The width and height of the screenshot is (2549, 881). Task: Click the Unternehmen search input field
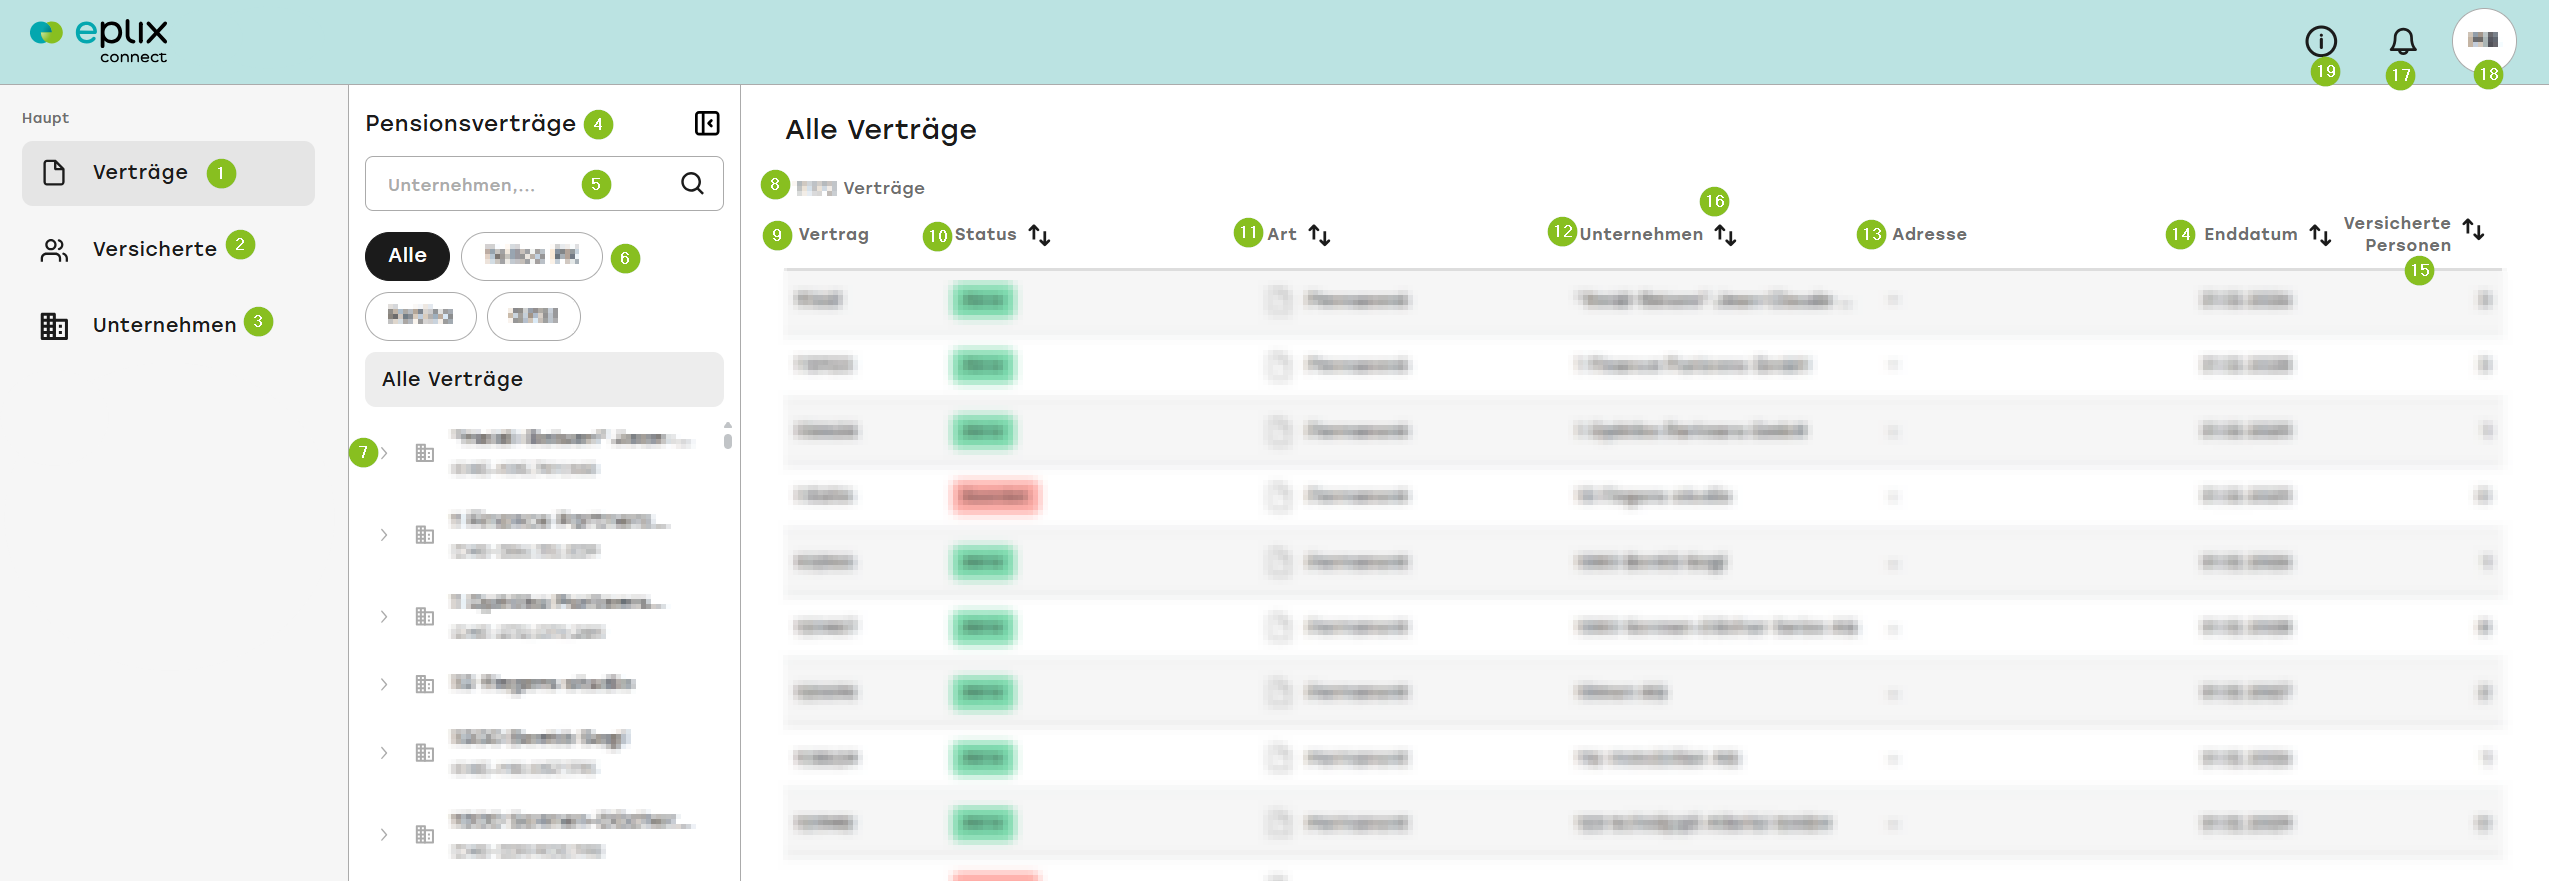click(520, 184)
